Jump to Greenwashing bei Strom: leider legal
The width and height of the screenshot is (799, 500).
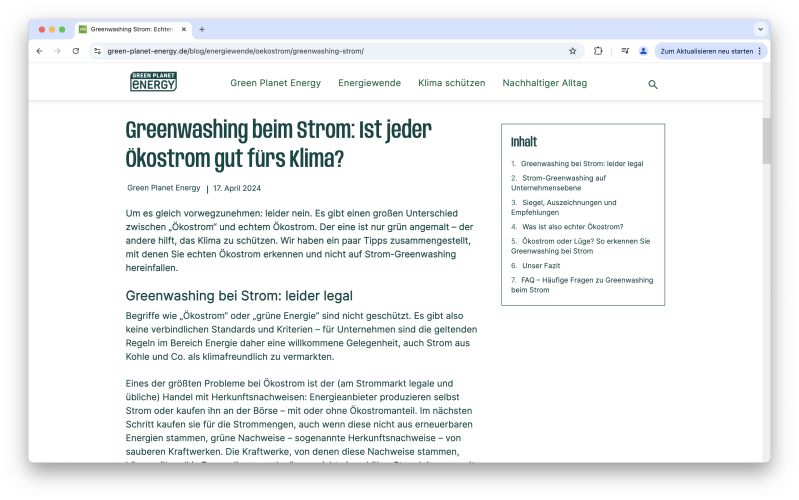point(582,164)
